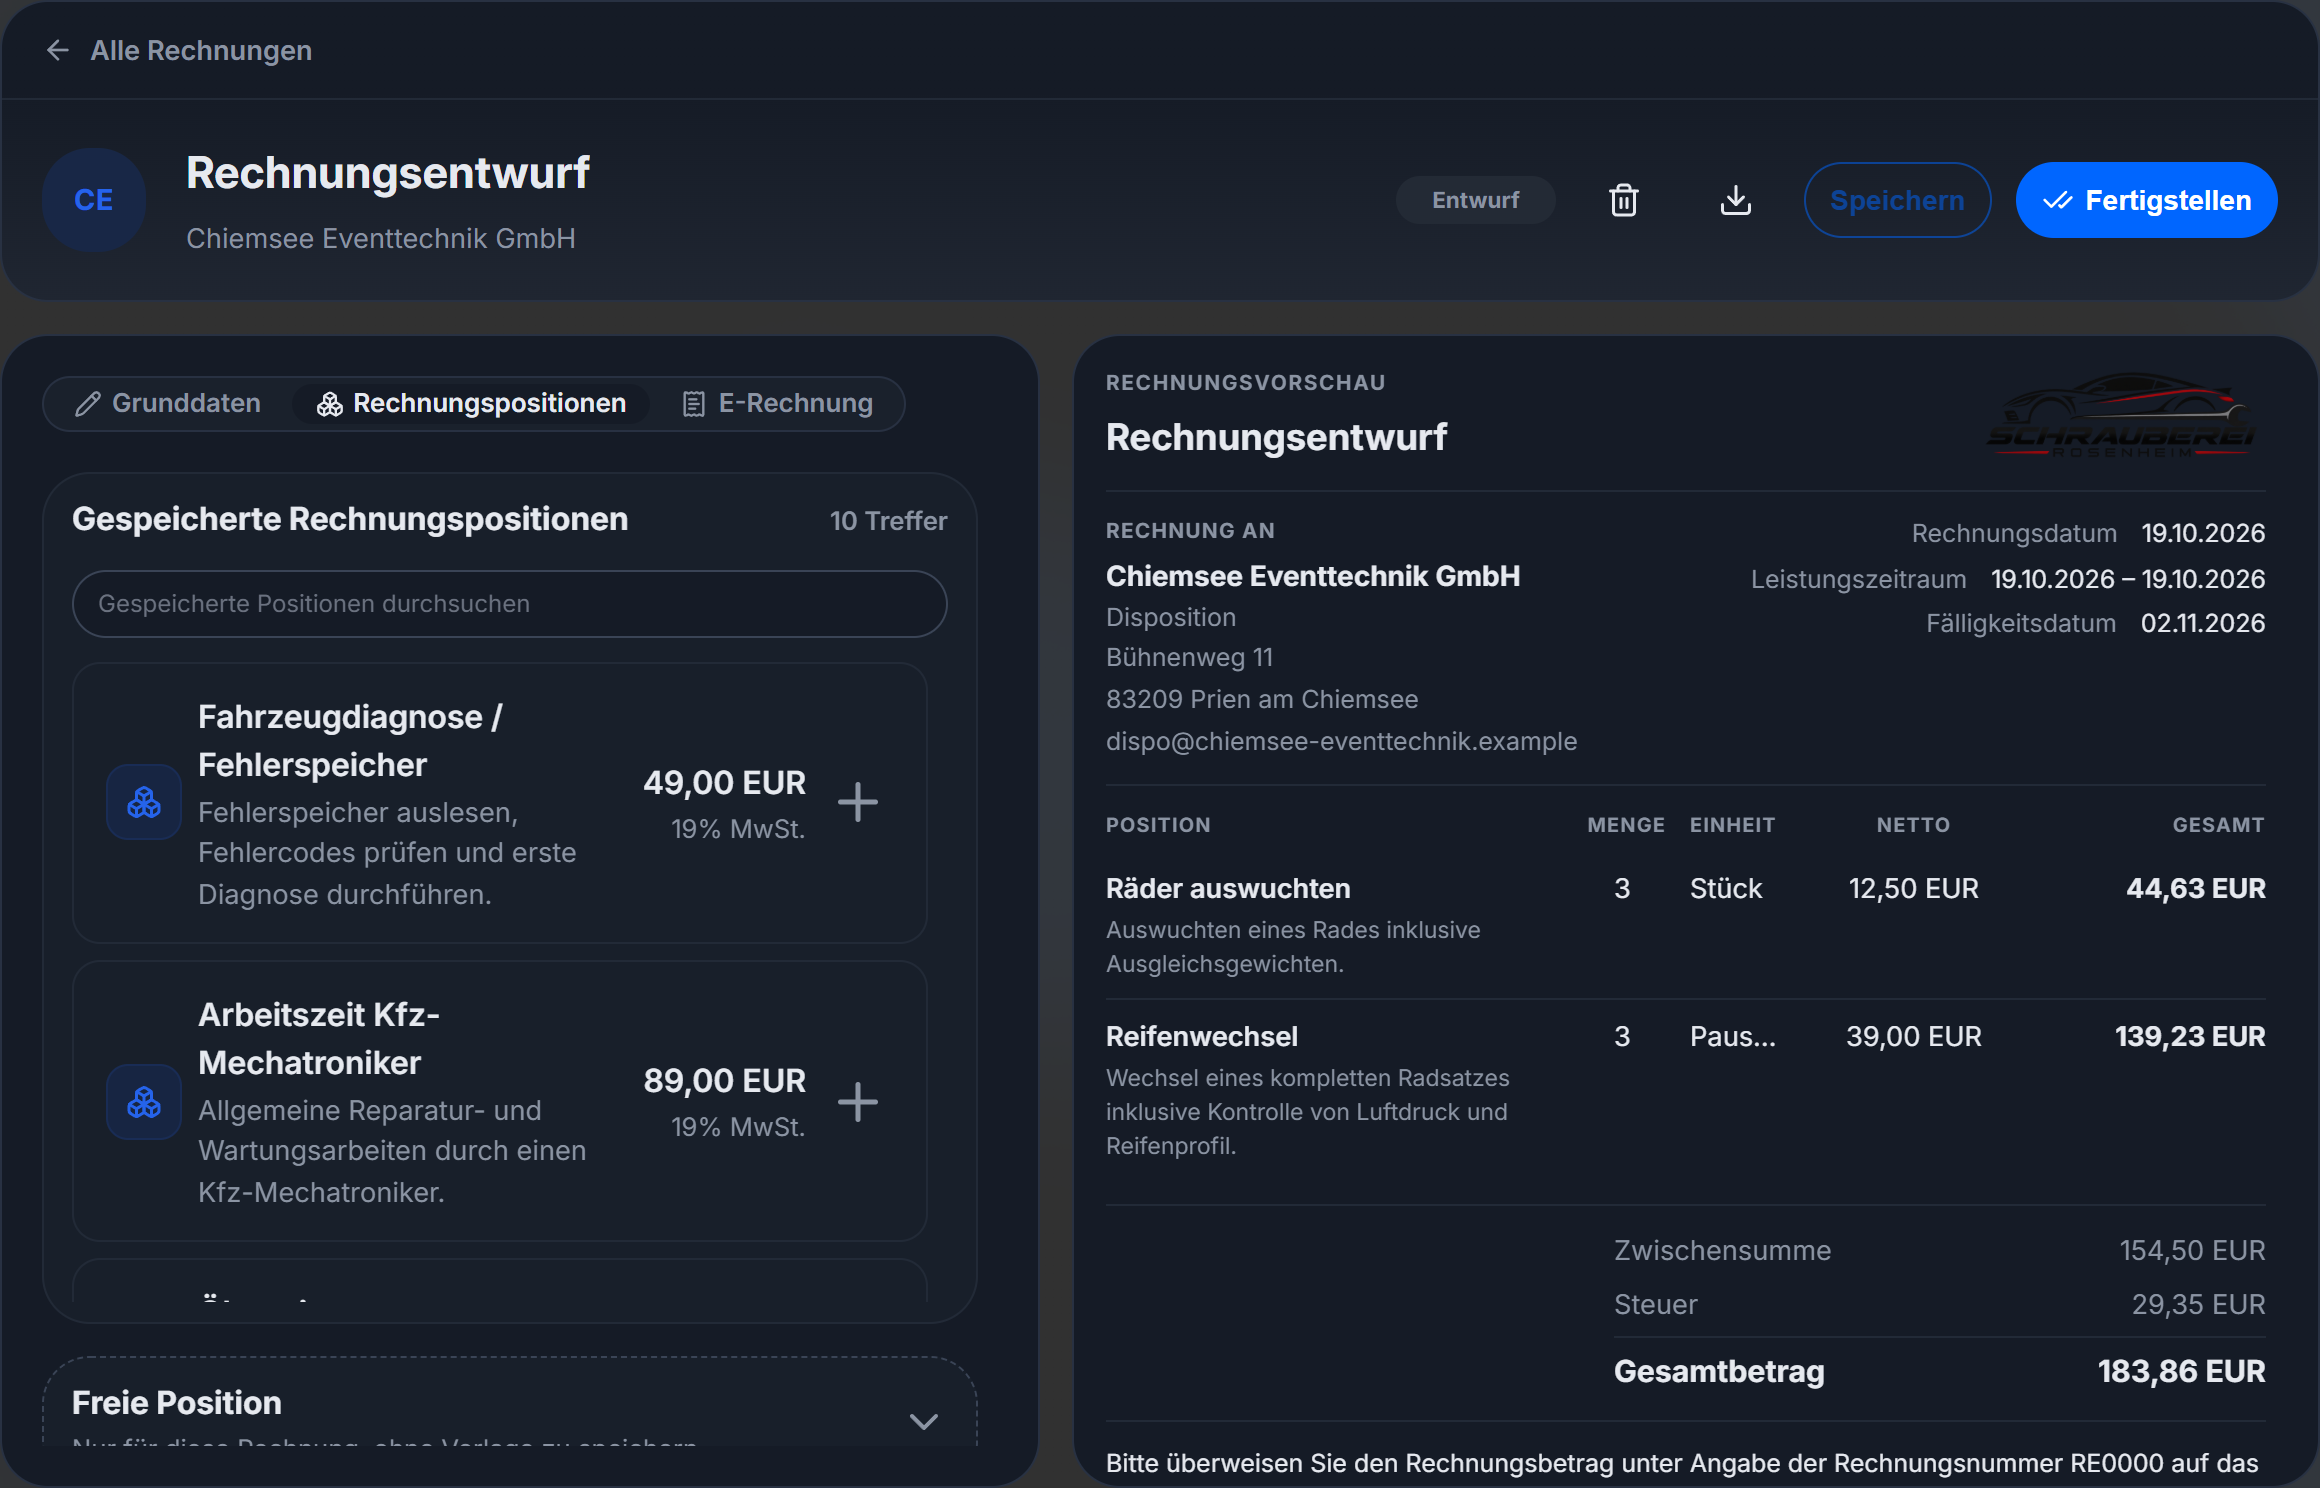
Task: Click the Entwurf status badge
Action: pyautogui.click(x=1475, y=200)
